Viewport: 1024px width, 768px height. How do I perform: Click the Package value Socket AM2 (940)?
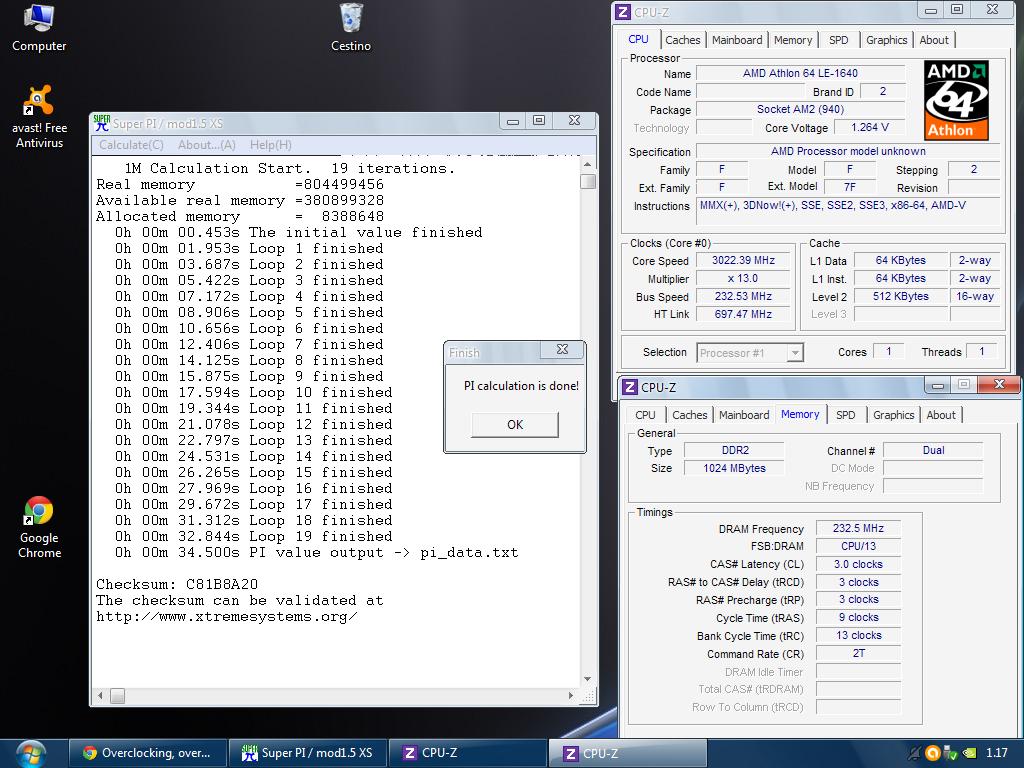tap(801, 109)
